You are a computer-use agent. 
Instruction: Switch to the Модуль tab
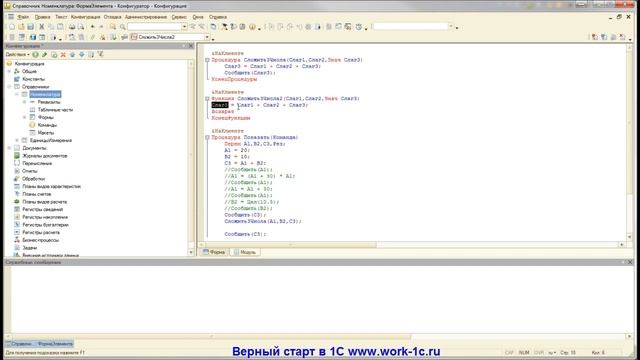245,252
